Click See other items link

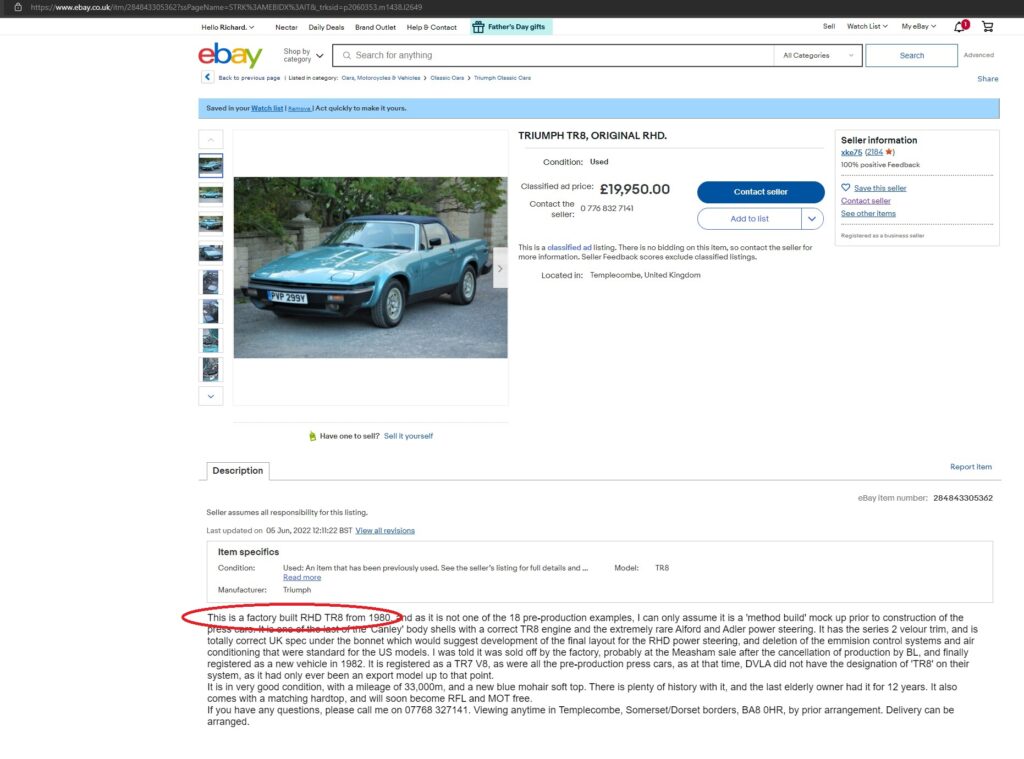868,214
